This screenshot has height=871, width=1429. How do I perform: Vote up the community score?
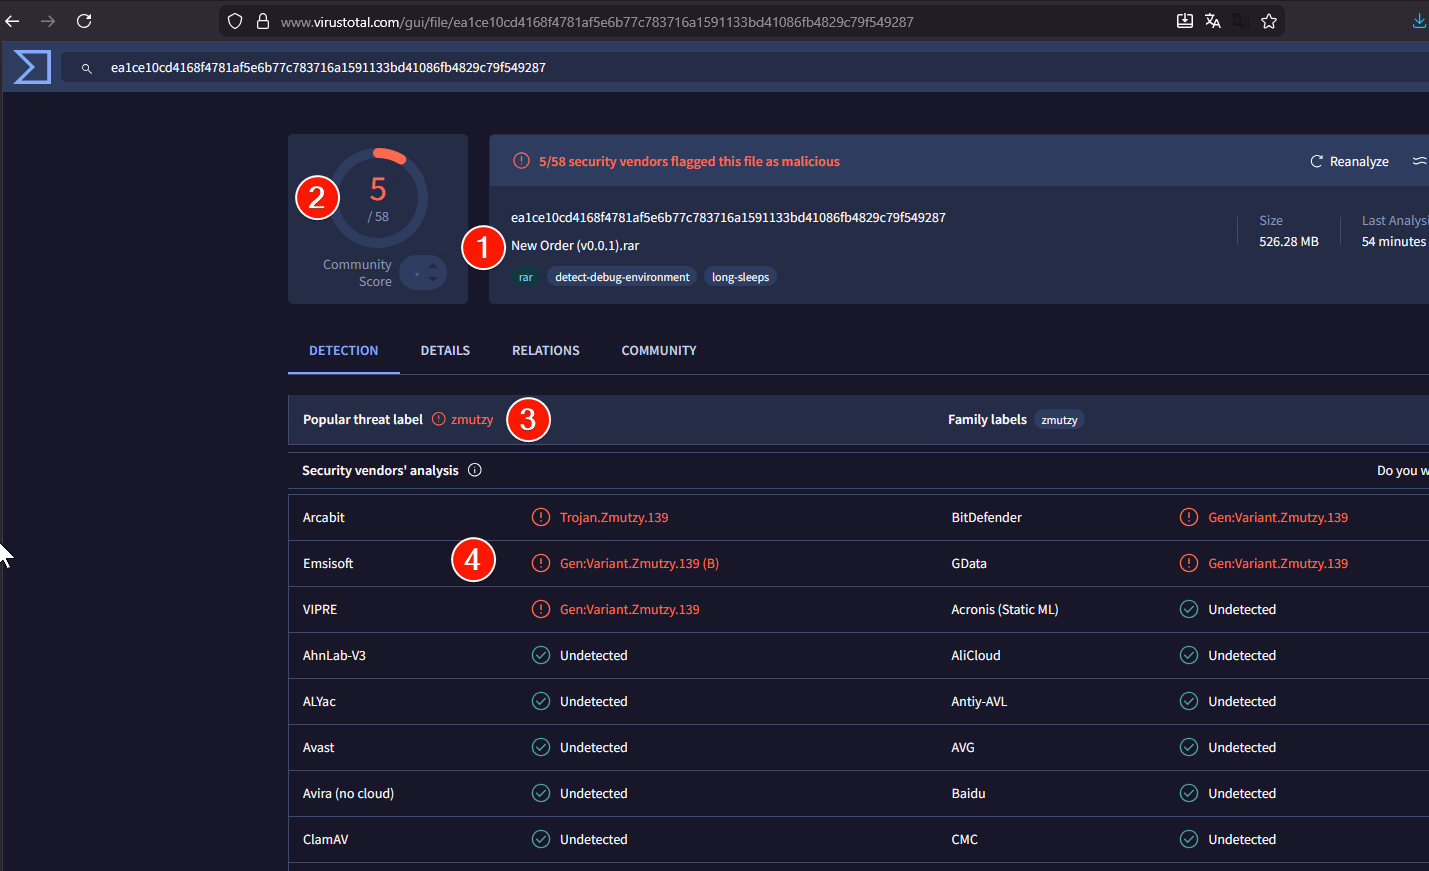[433, 264]
